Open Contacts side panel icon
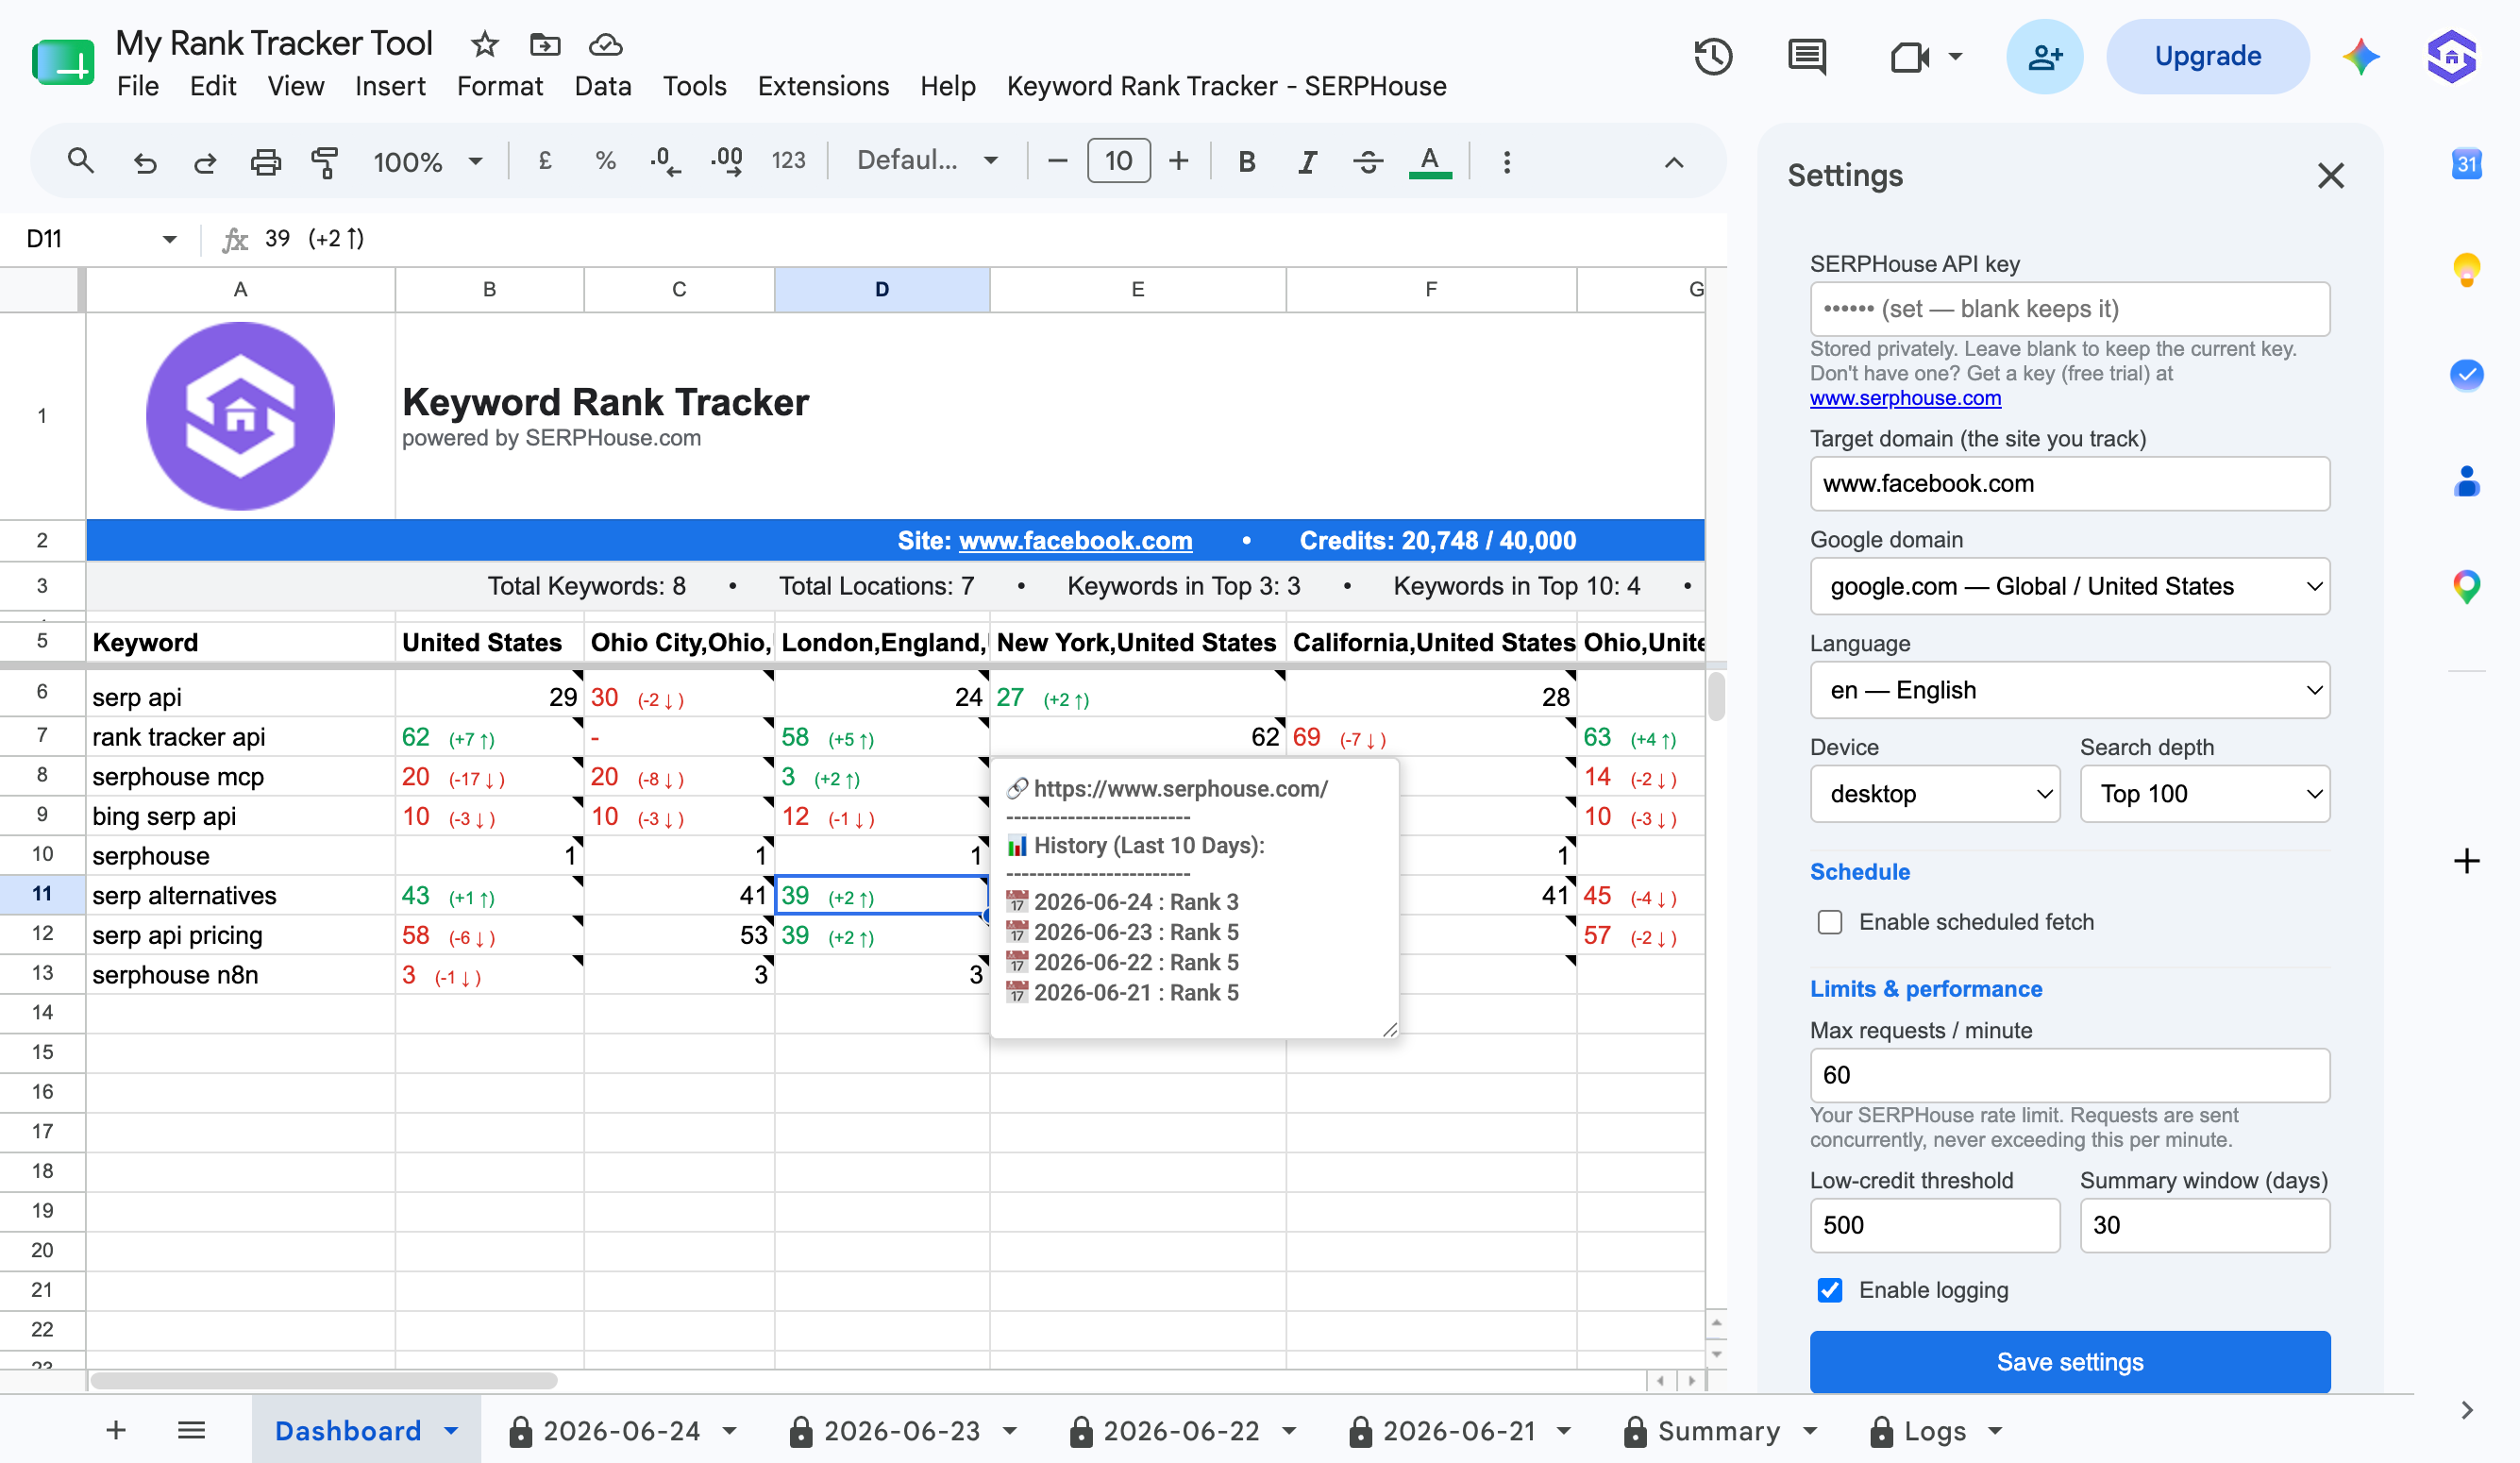 tap(2466, 481)
